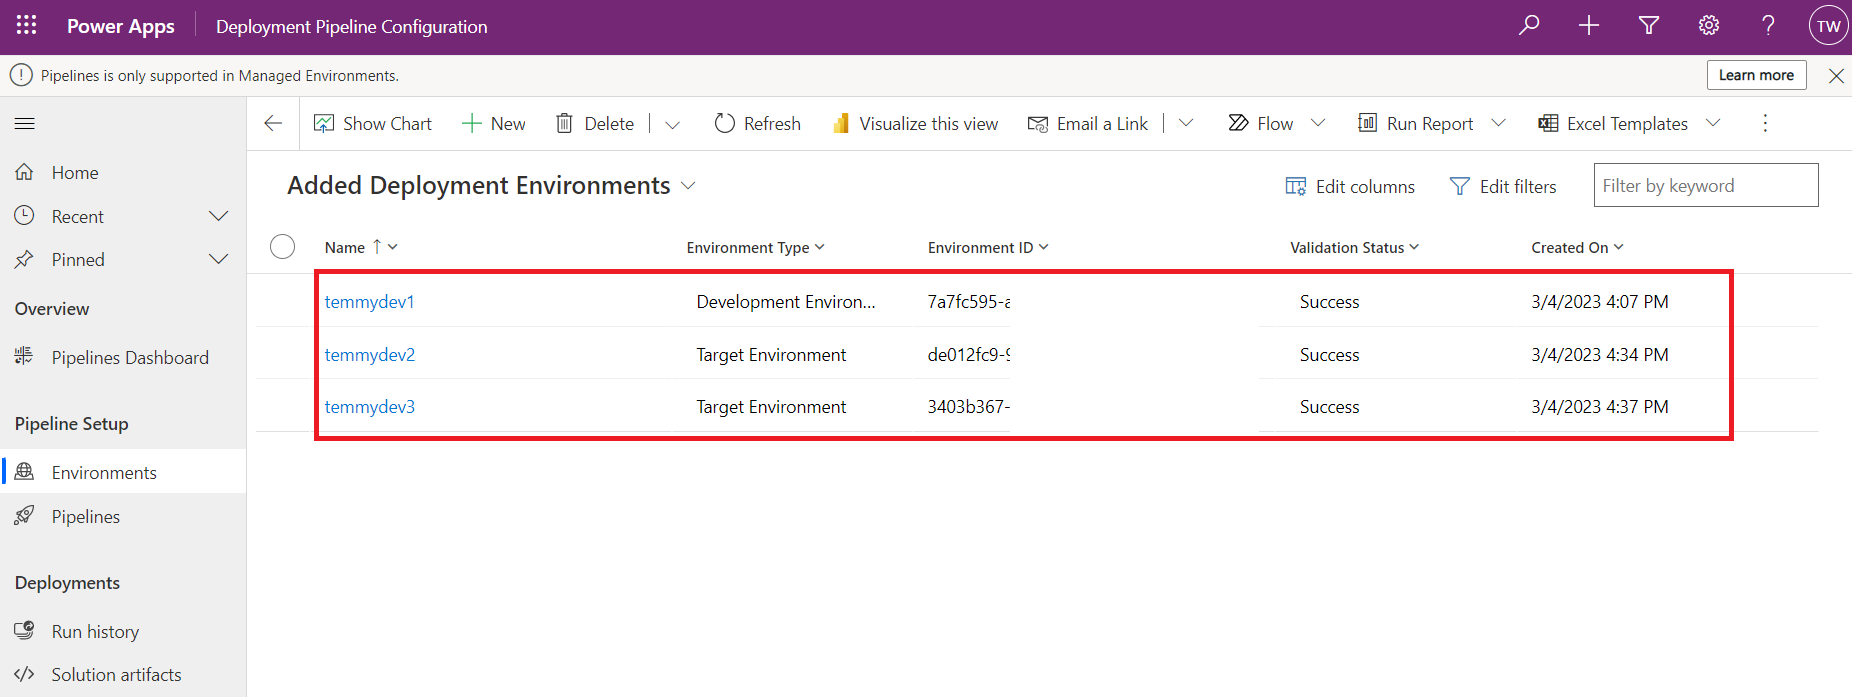Open the help question mark icon
This screenshot has width=1852, height=697.
pyautogui.click(x=1769, y=26)
